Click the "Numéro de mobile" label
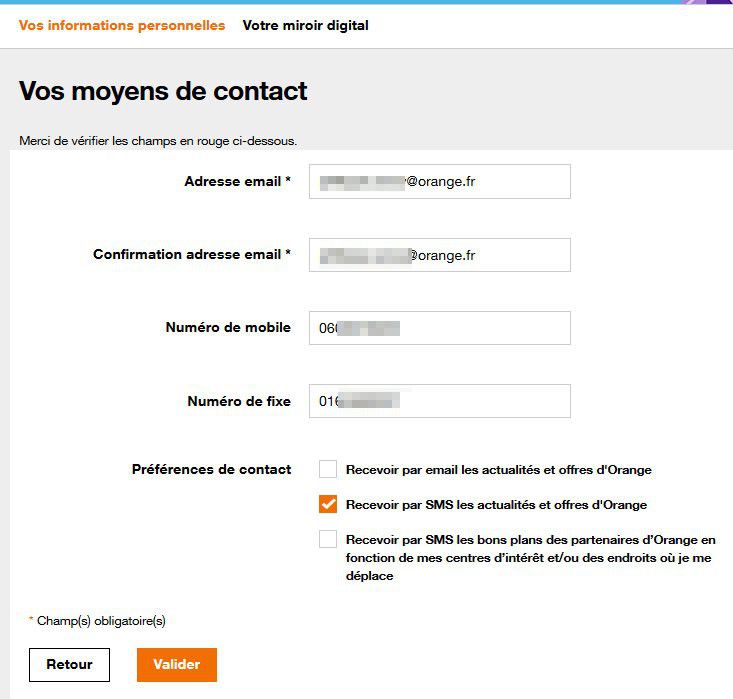Screen dimensions: 733x699 [x=228, y=327]
